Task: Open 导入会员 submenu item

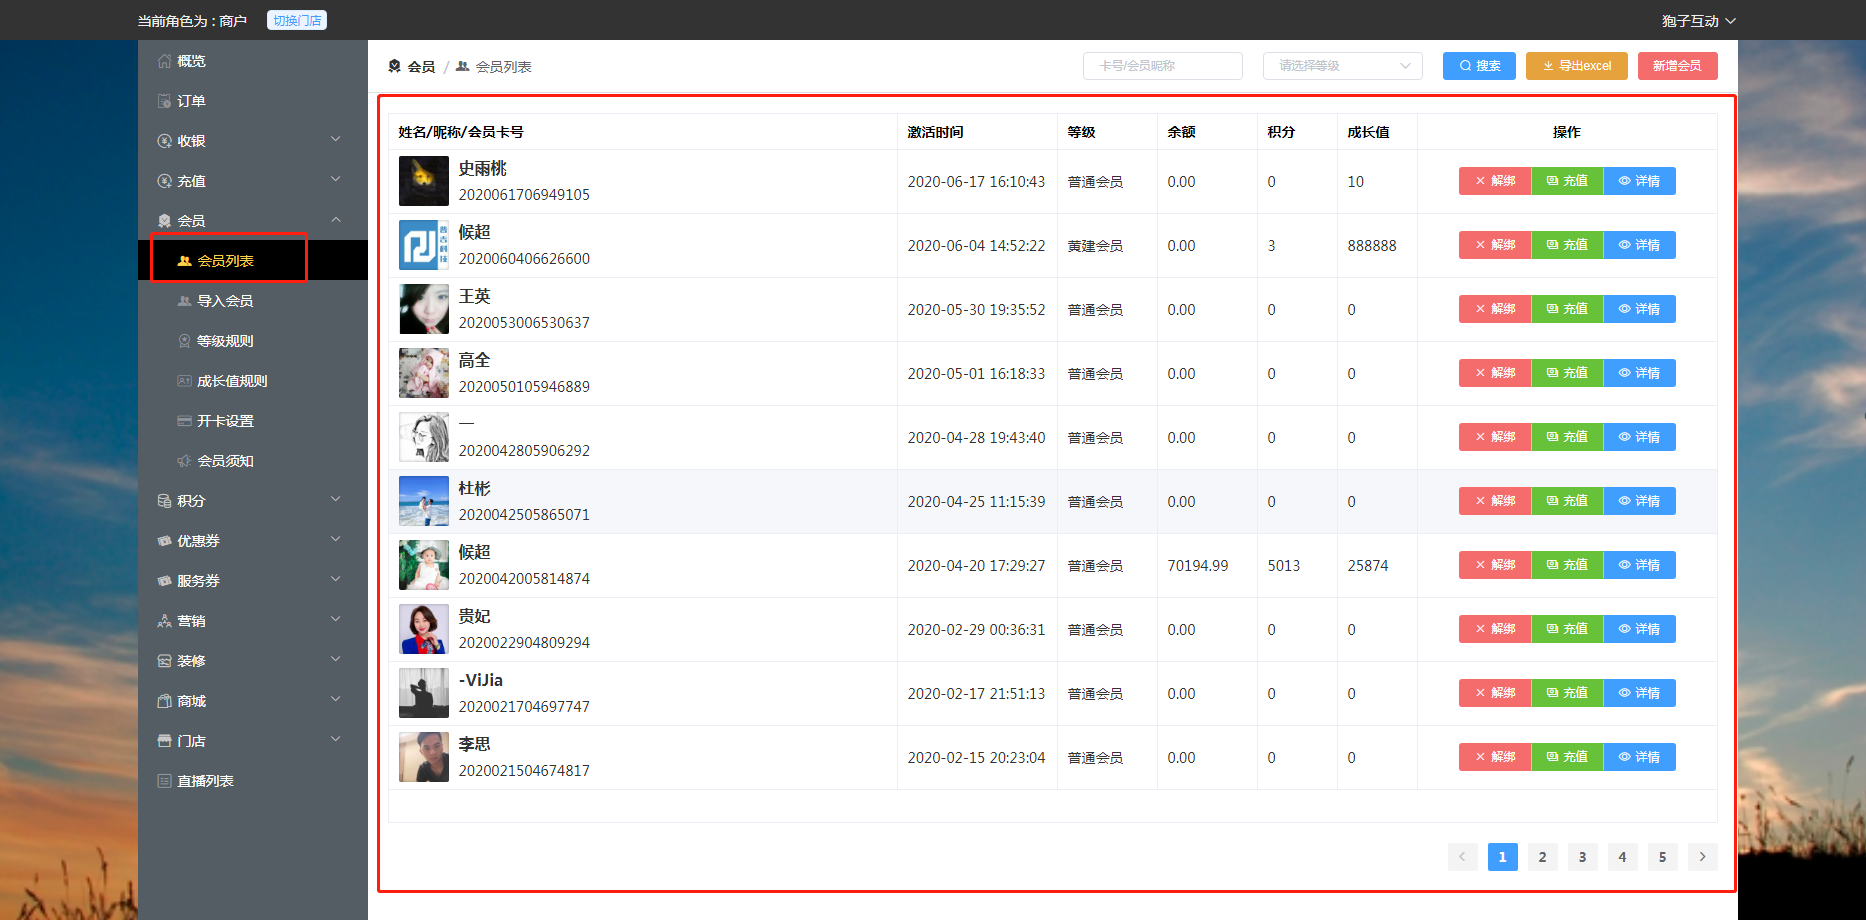Action: [x=252, y=301]
